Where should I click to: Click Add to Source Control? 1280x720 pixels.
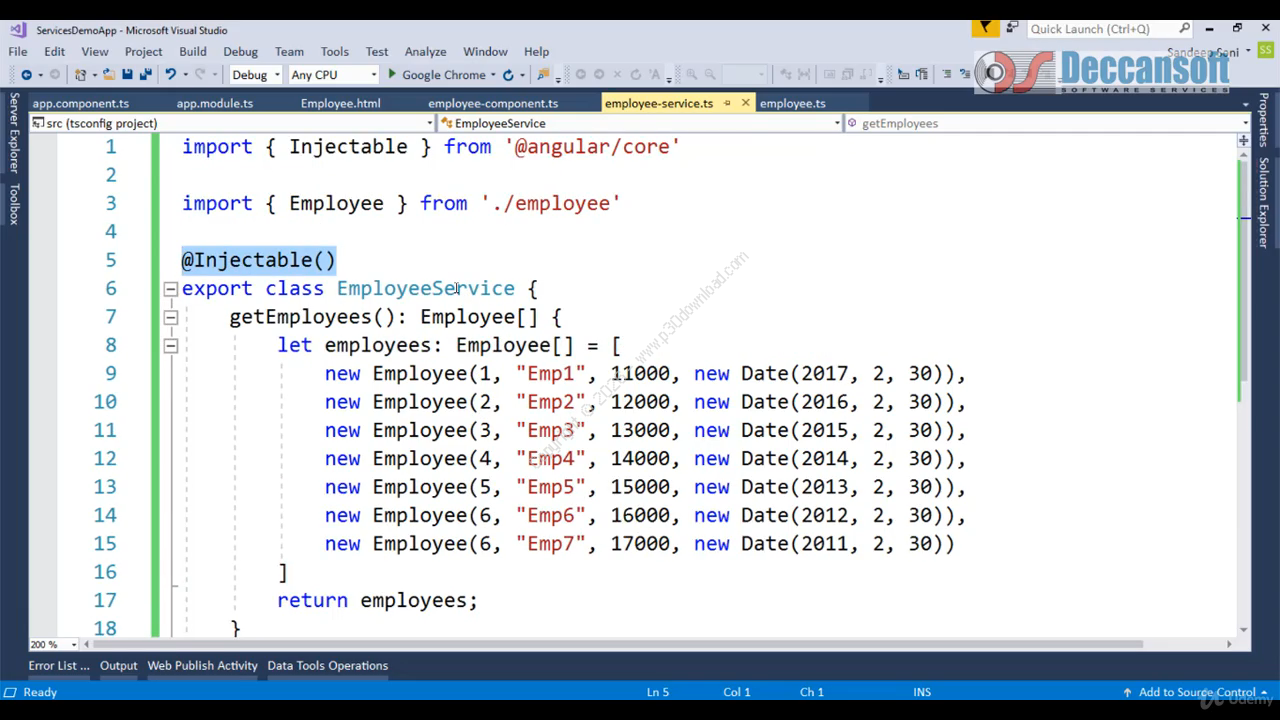pyautogui.click(x=1196, y=692)
